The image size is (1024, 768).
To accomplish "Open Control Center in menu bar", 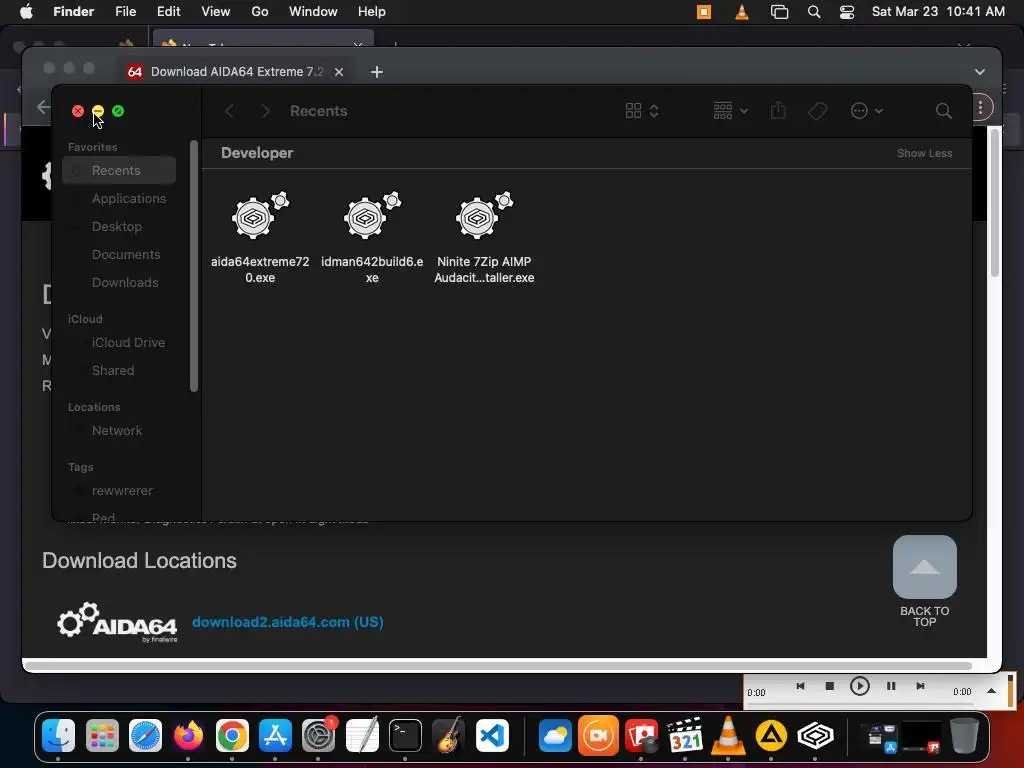I will (x=847, y=12).
